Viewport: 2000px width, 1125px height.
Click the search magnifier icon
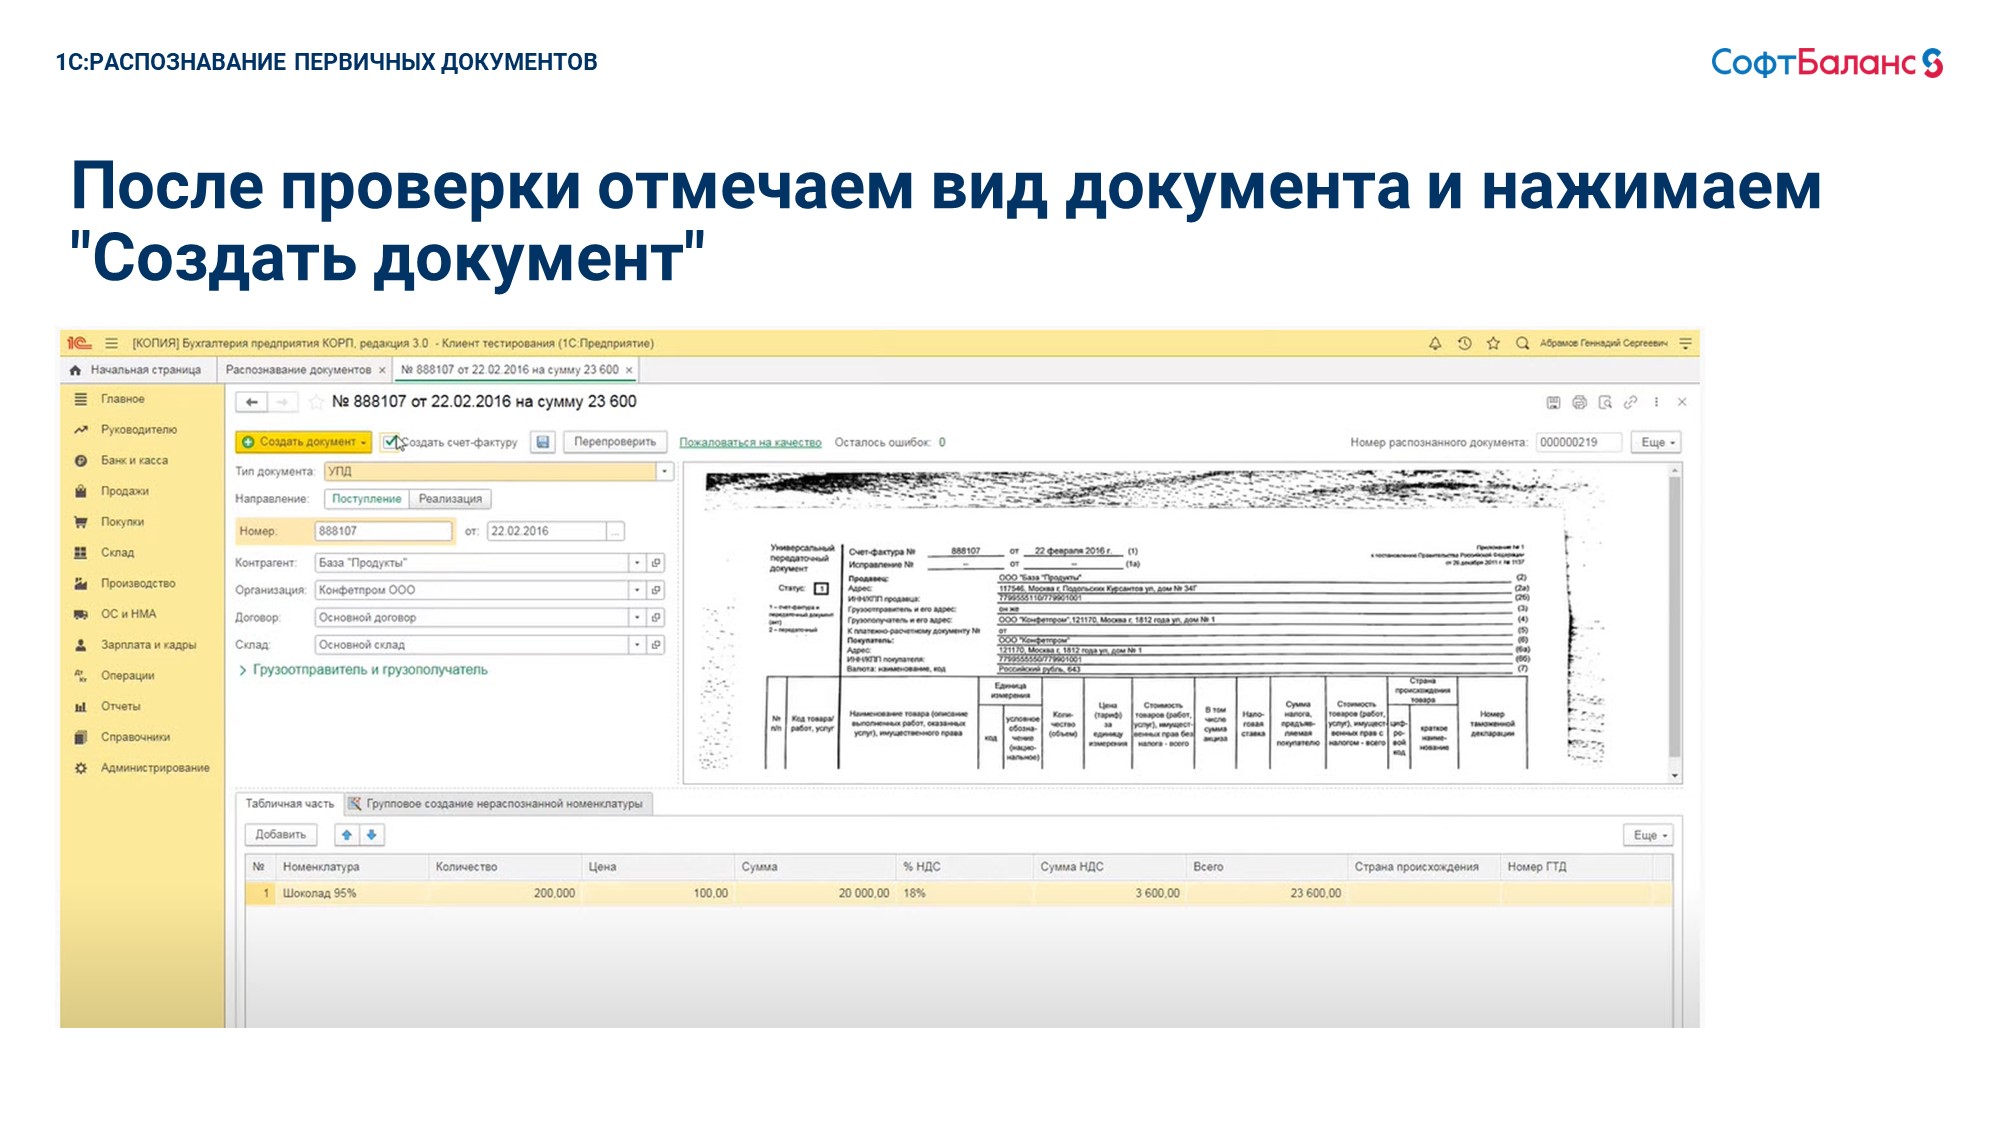[1522, 343]
